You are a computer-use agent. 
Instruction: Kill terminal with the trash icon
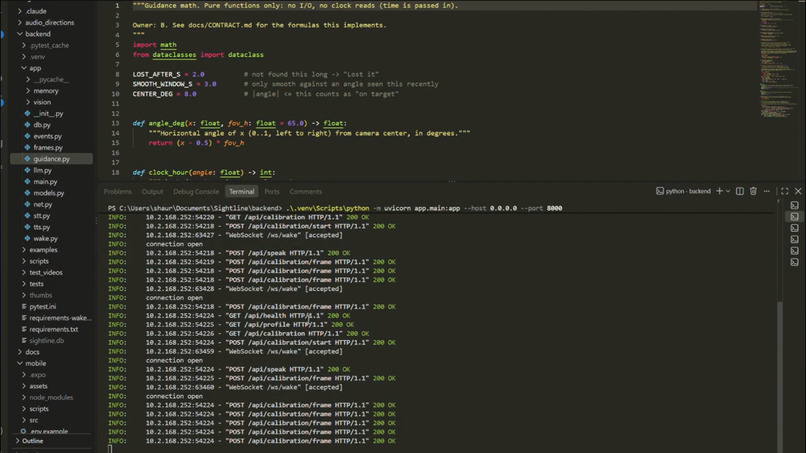pos(753,191)
